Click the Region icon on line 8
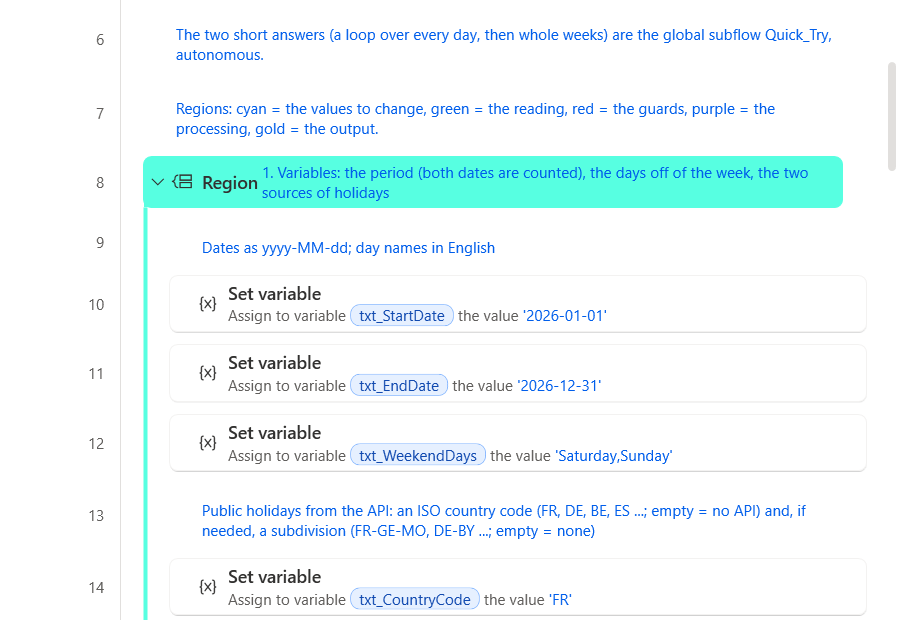 pyautogui.click(x=182, y=182)
